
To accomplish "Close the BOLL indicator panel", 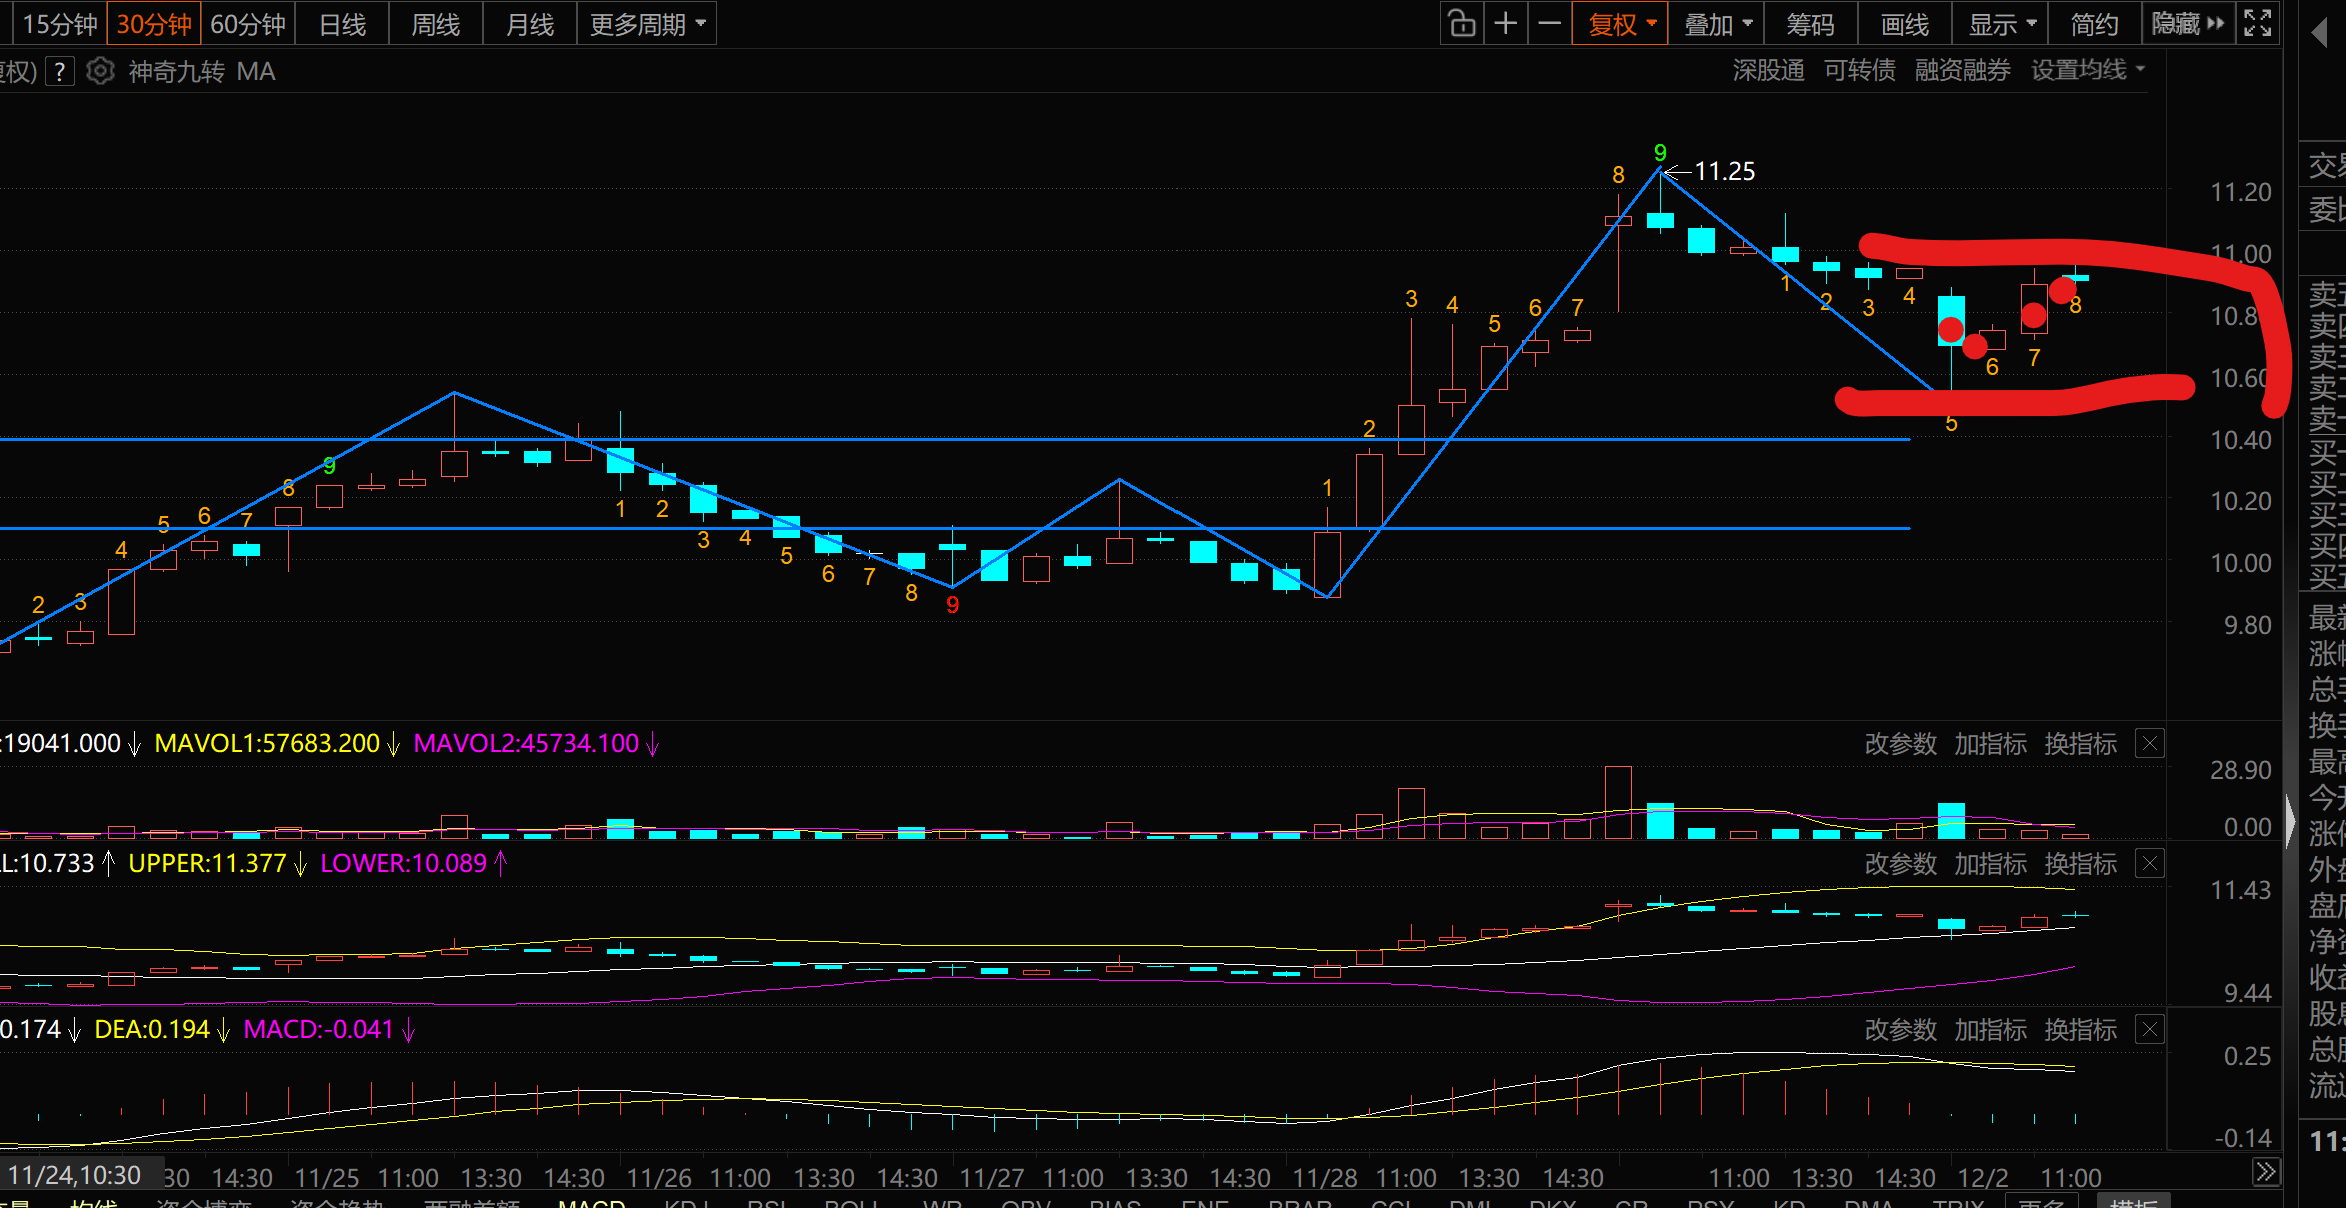I will coord(2150,863).
